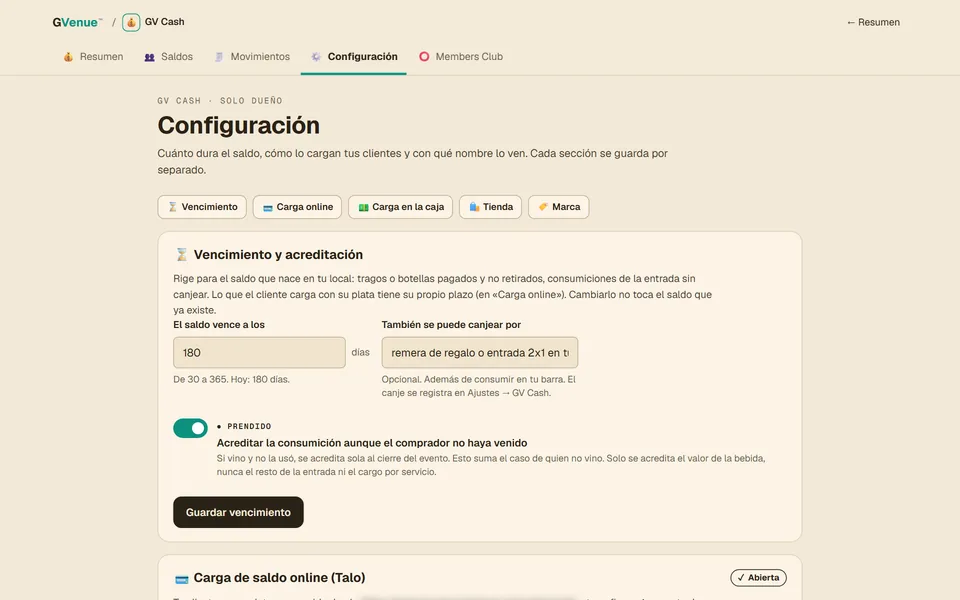This screenshot has width=960, height=600.
Task: Select the Configuración tab
Action: pyautogui.click(x=354, y=56)
